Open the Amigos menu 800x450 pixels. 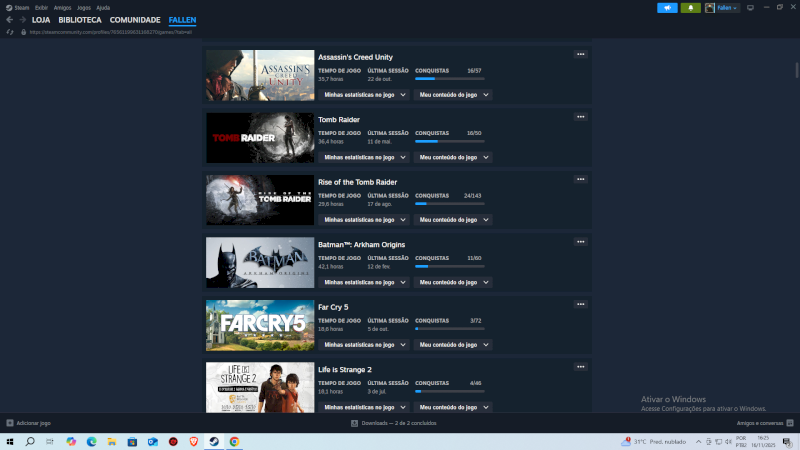62,8
